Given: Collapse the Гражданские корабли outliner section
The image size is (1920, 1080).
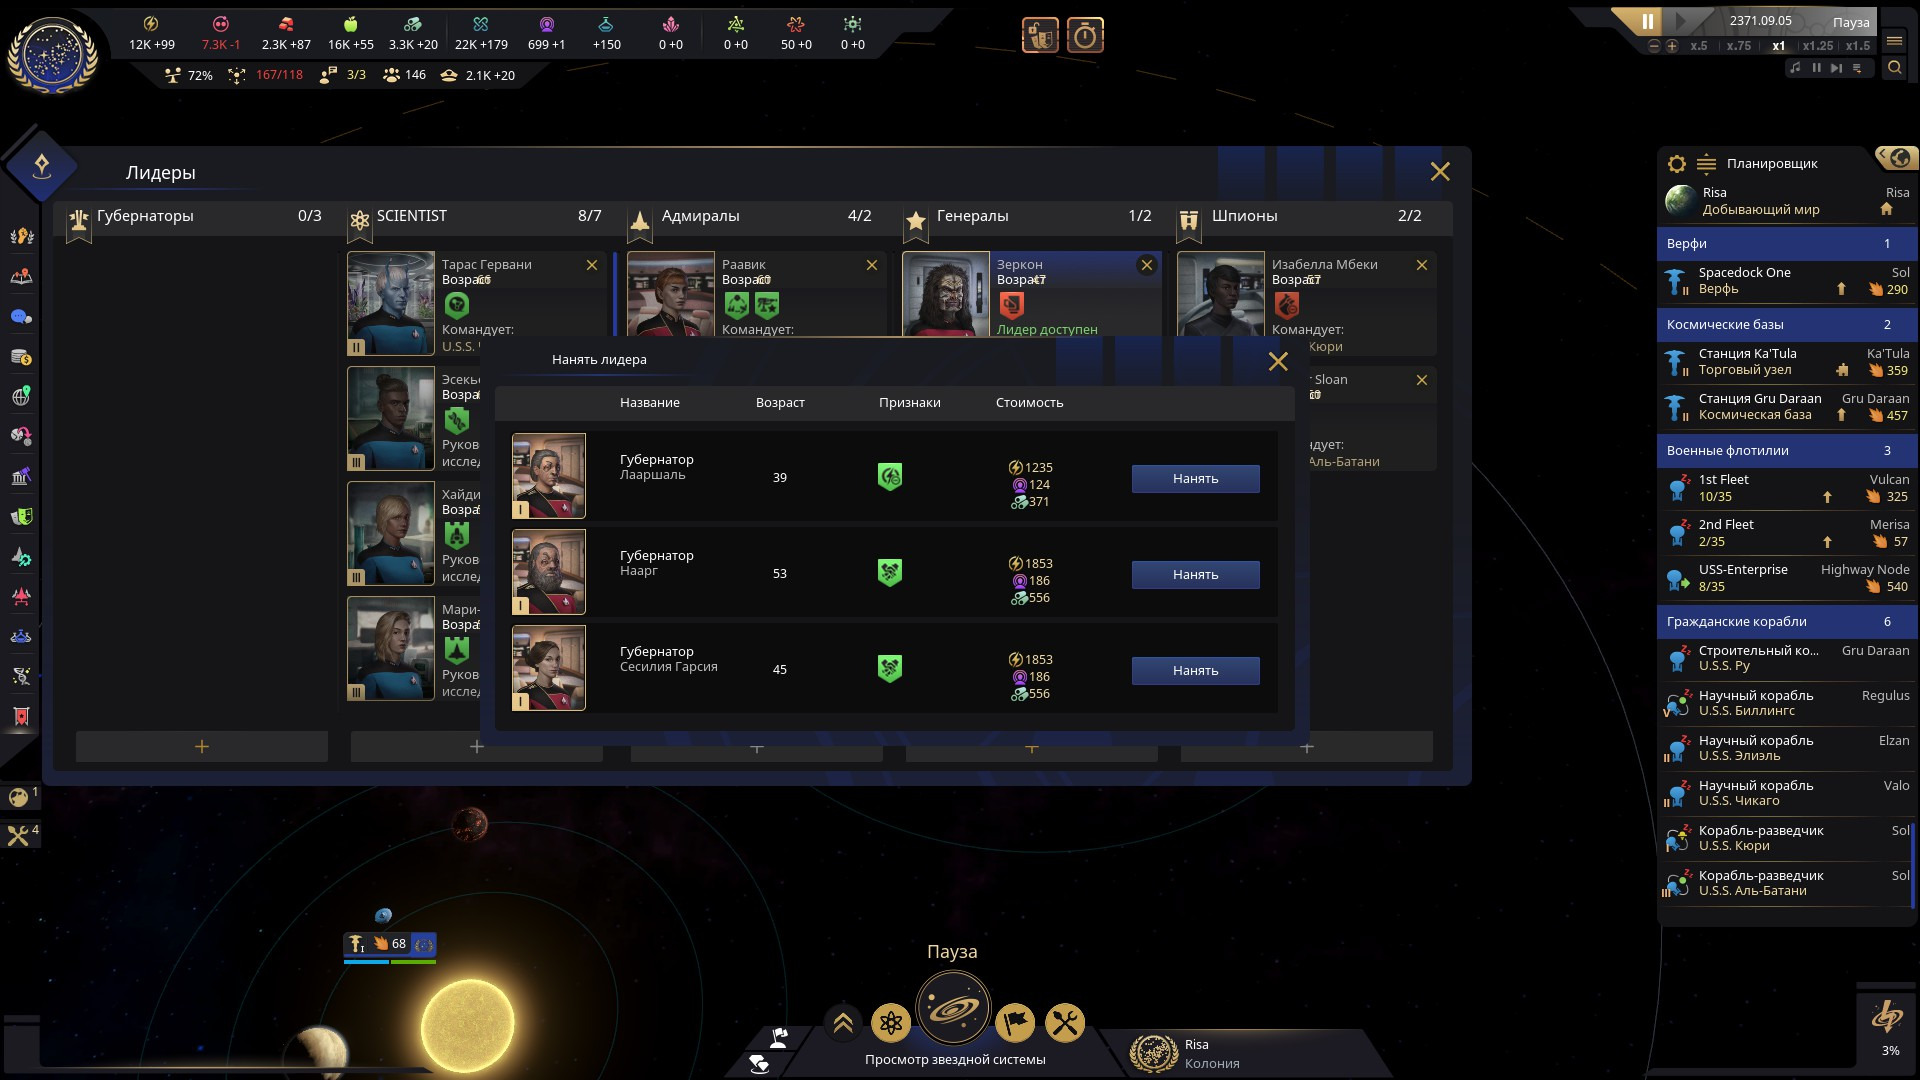Looking at the screenshot, I should click(1786, 622).
